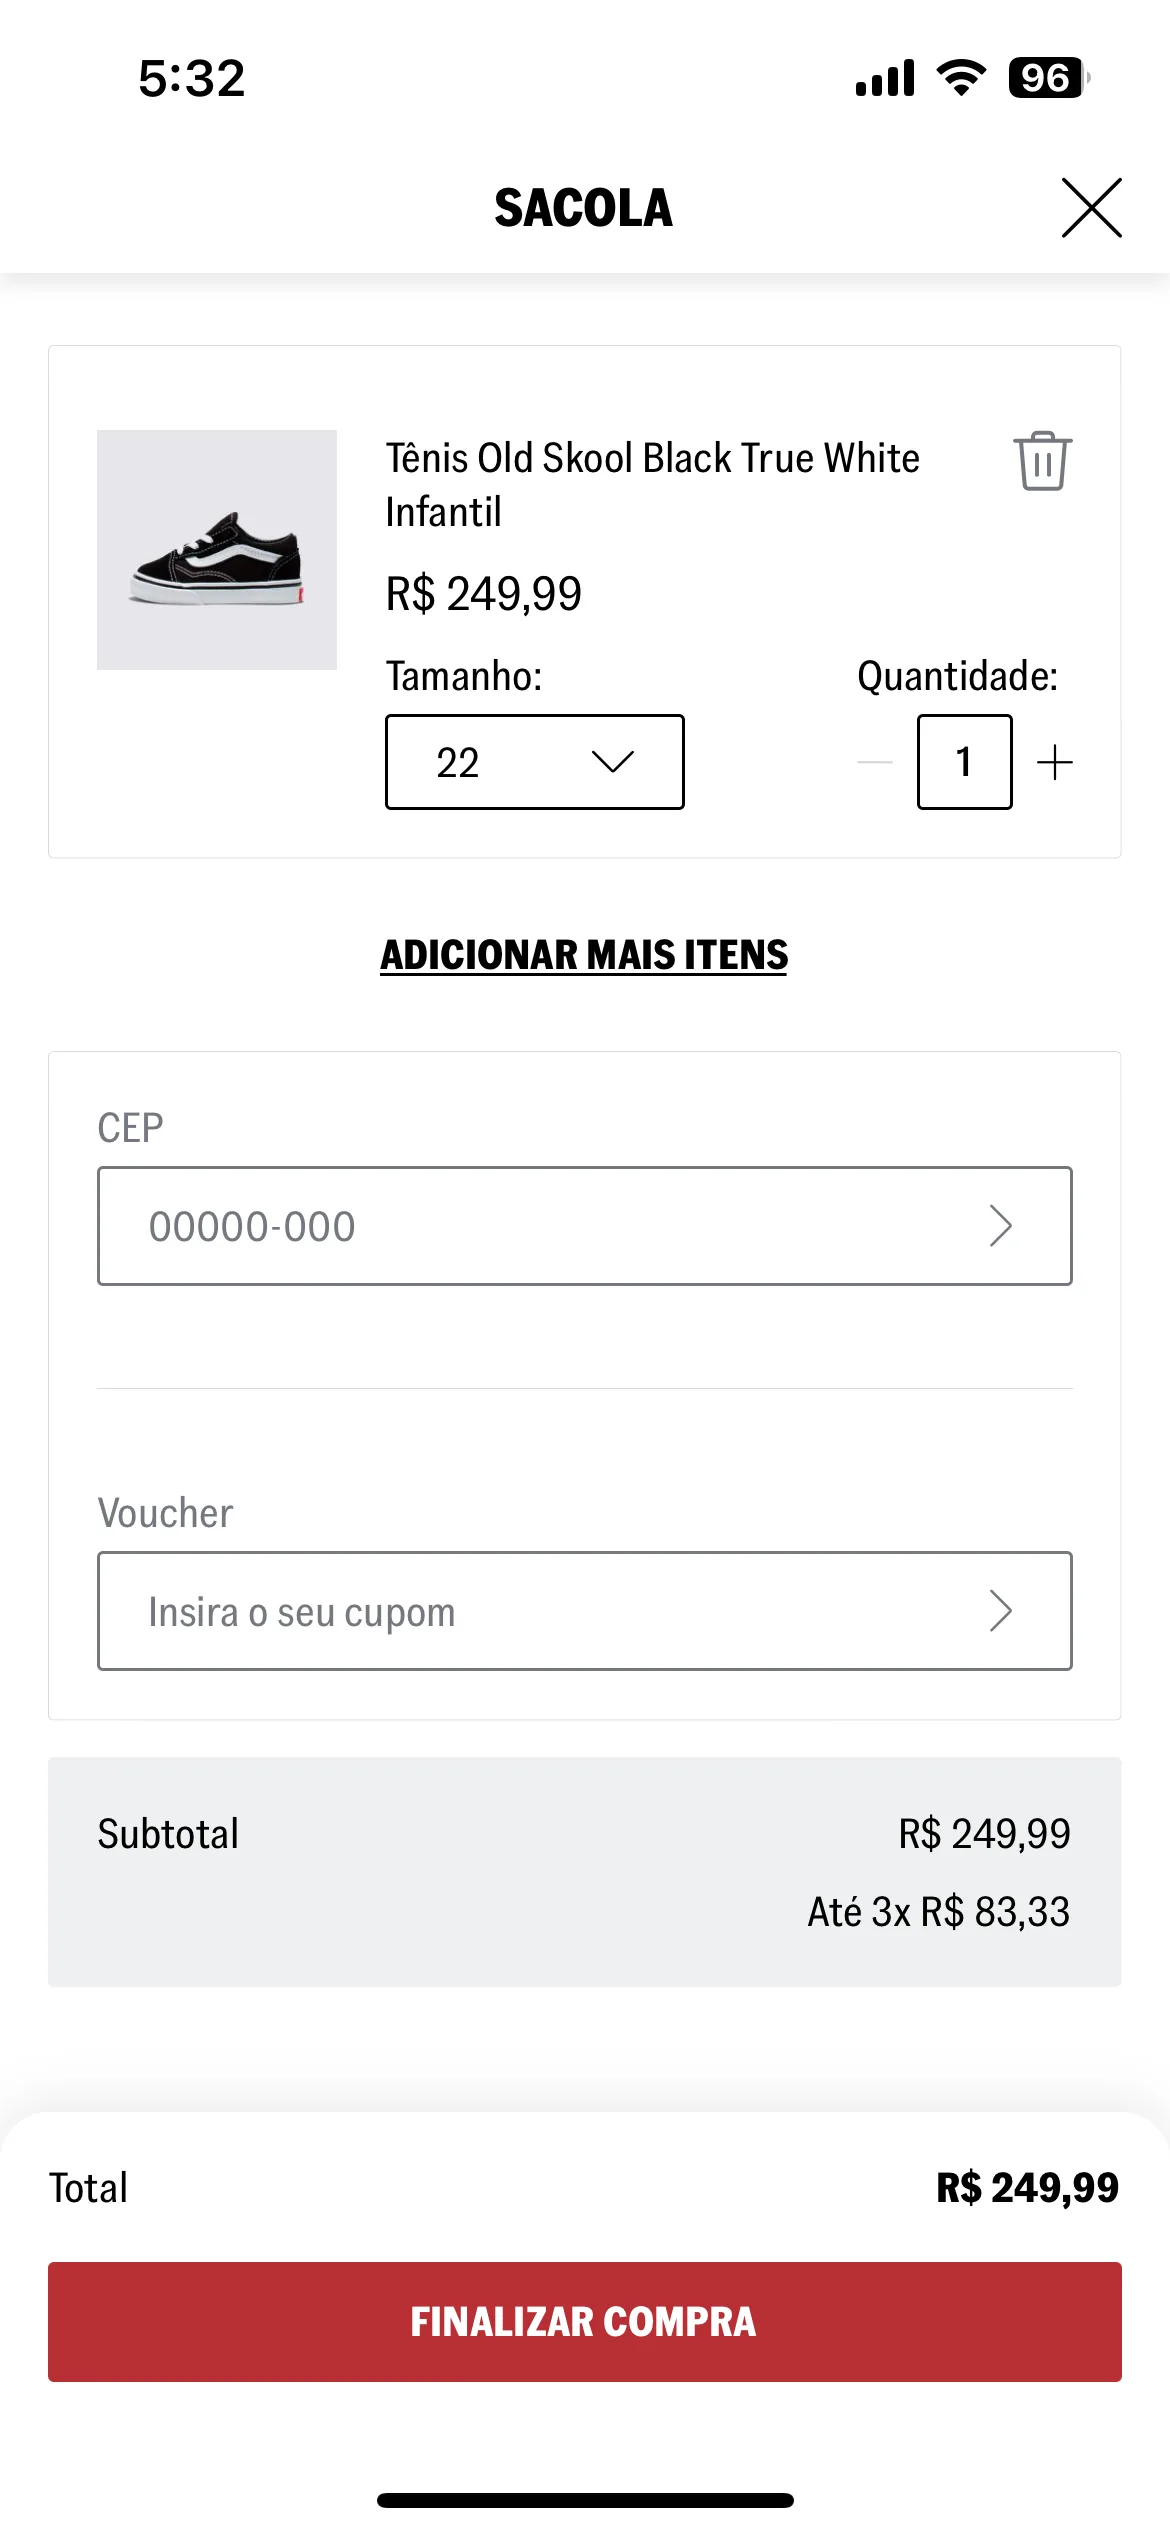
Task: Apply voucher using the arrow icon
Action: pos(1000,1611)
